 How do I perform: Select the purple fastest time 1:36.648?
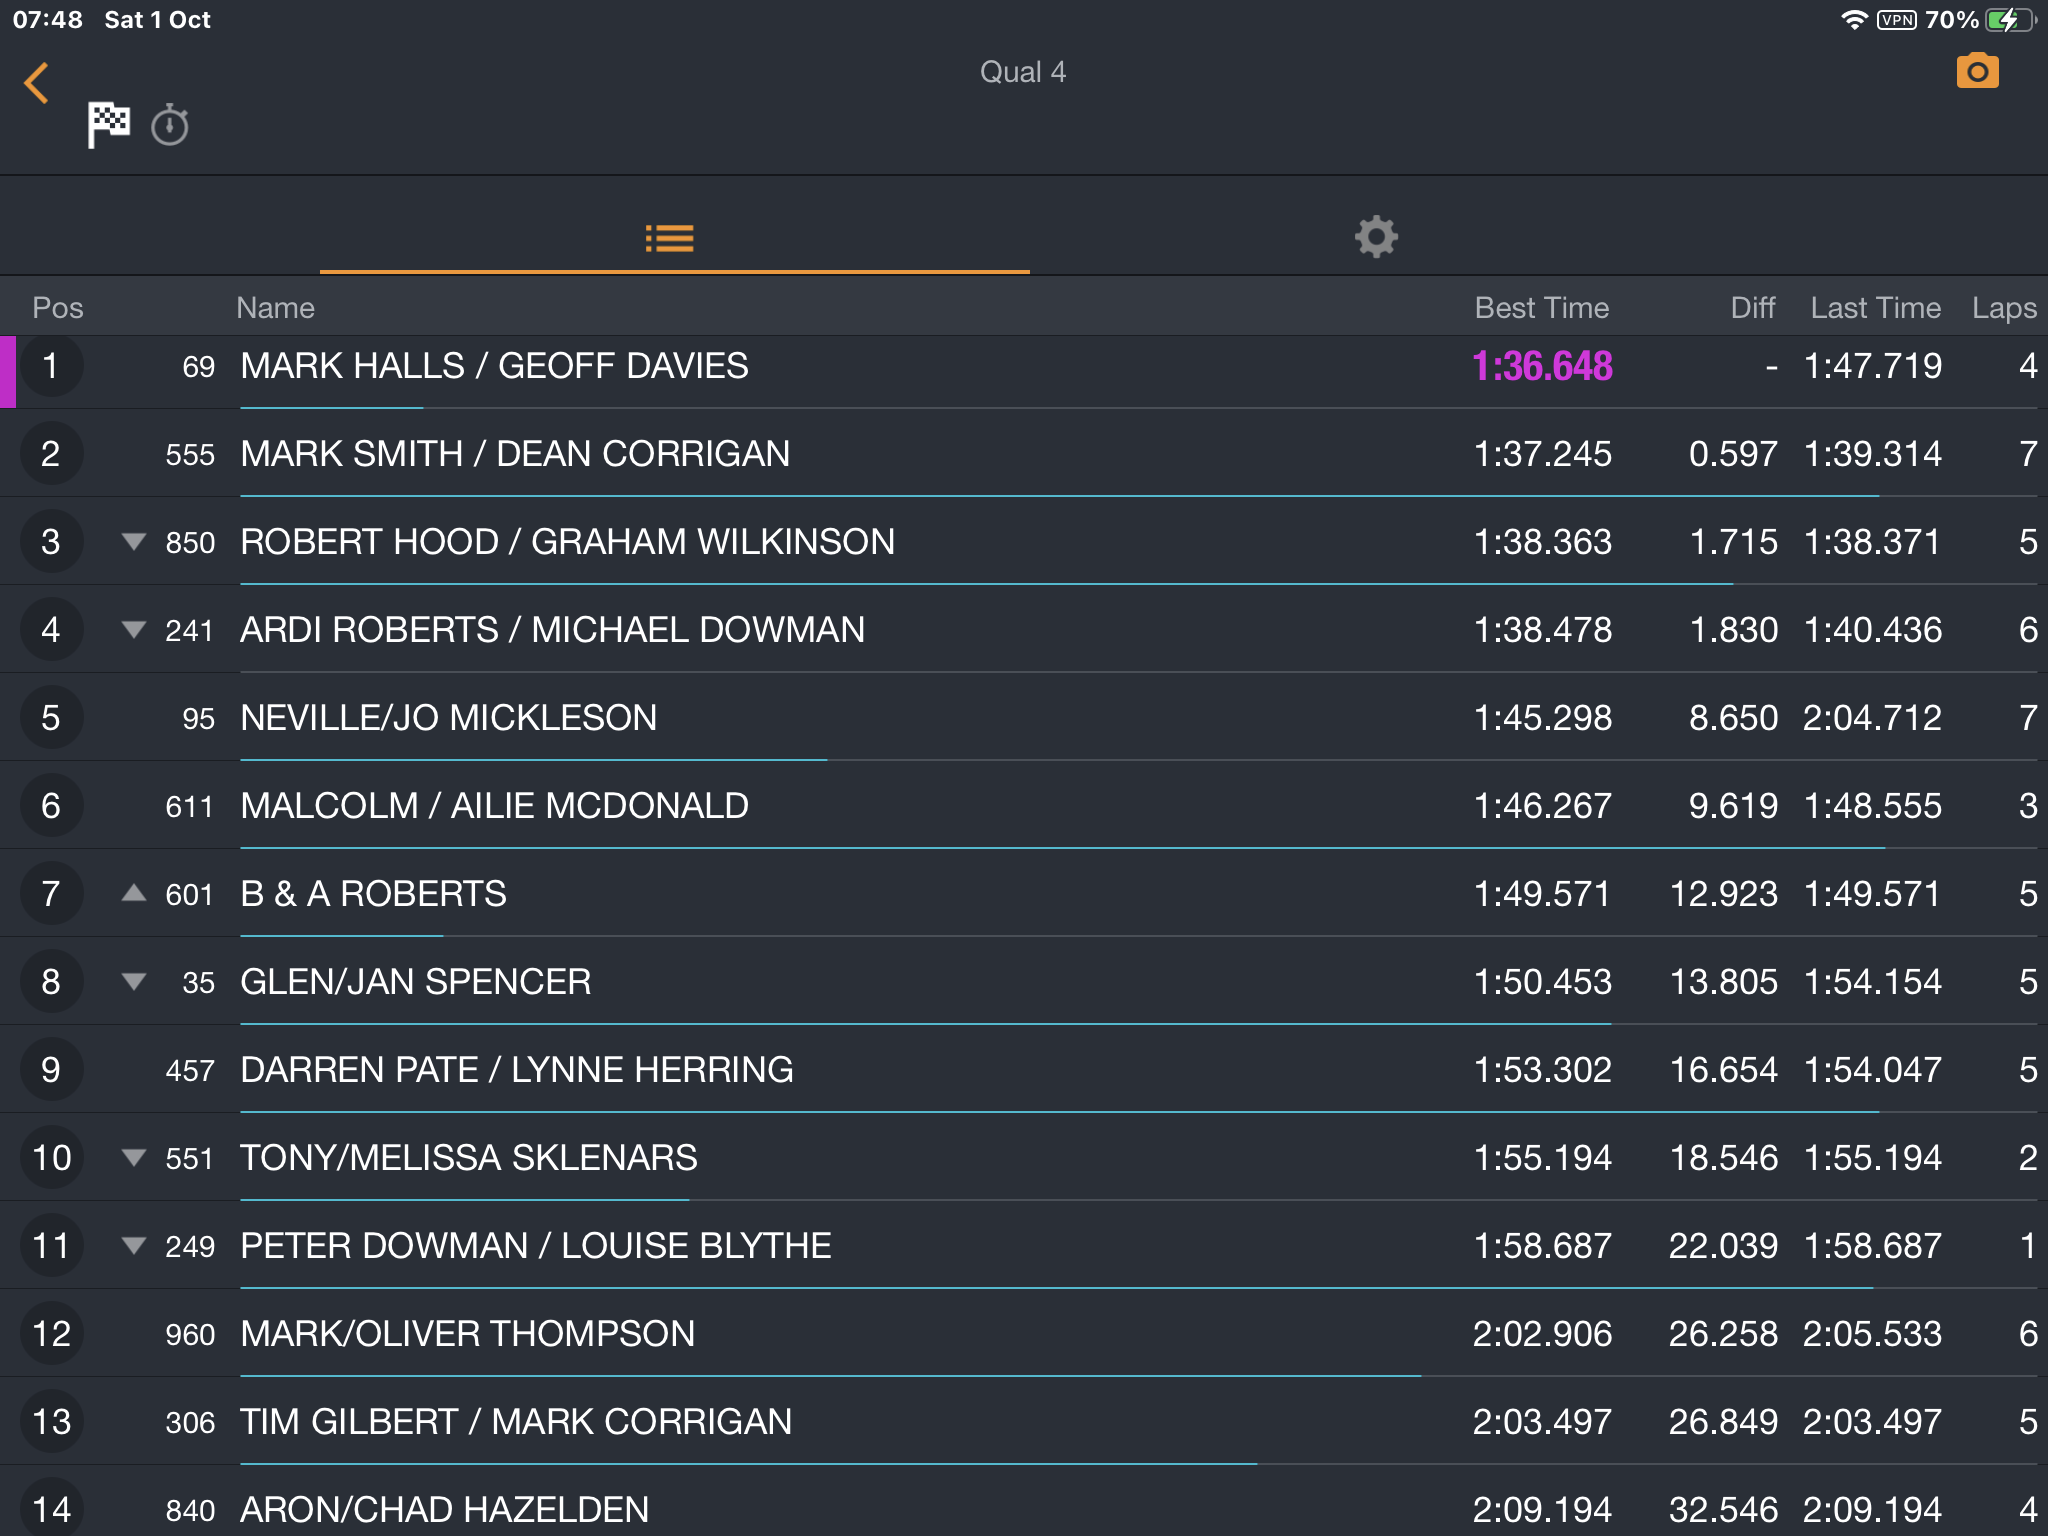click(1542, 366)
